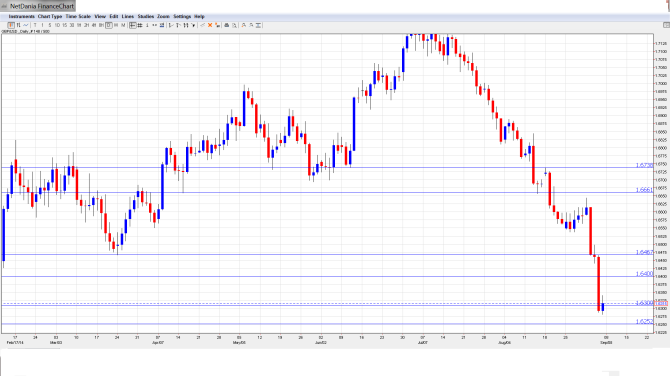
Task: Open the Lines menu
Action: pos(128,16)
